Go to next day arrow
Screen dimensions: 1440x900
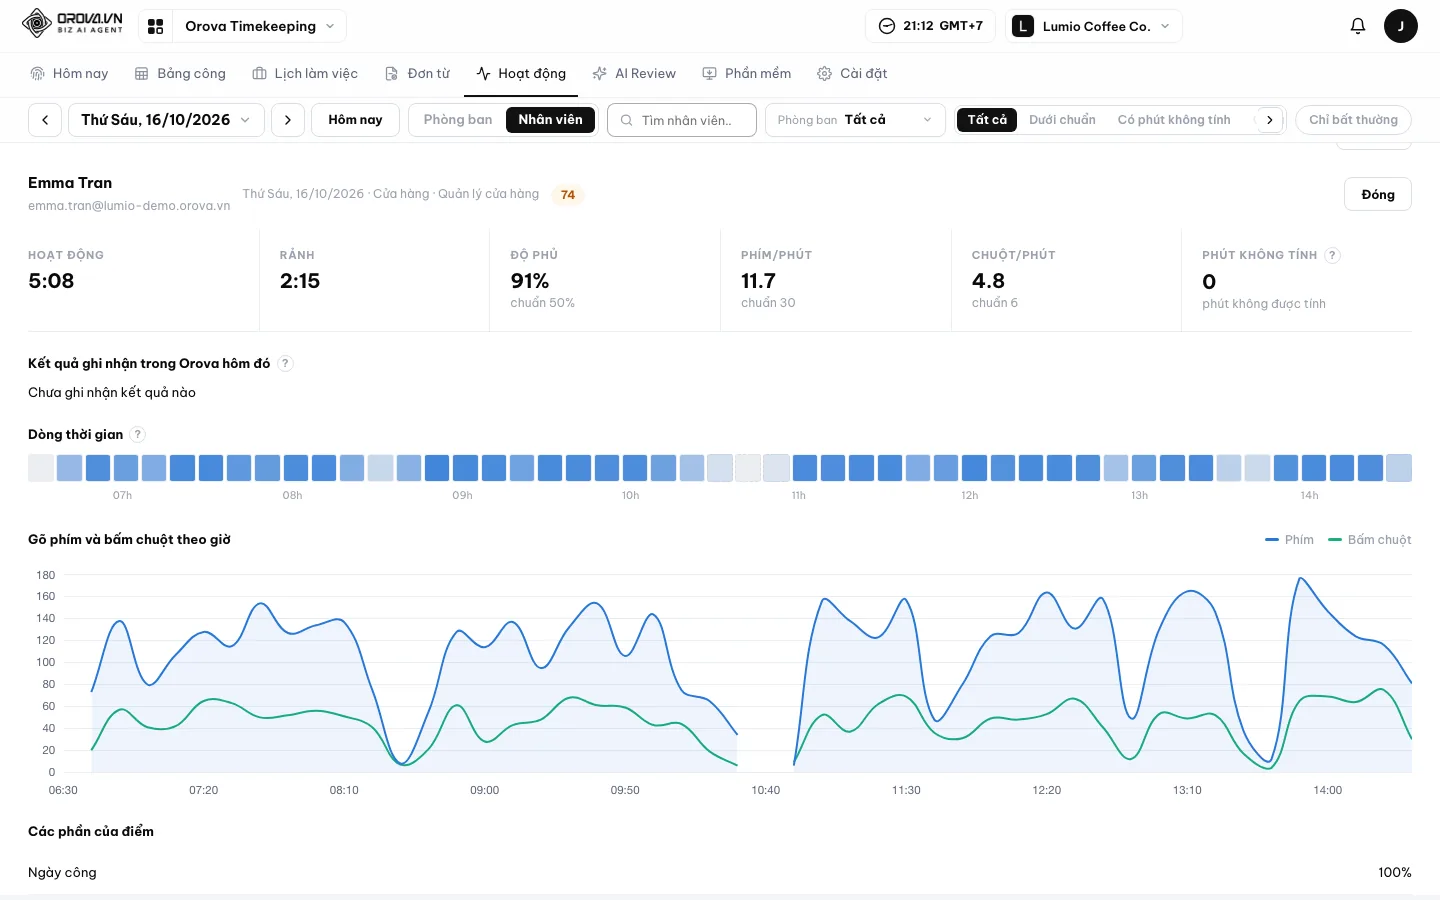pos(288,120)
